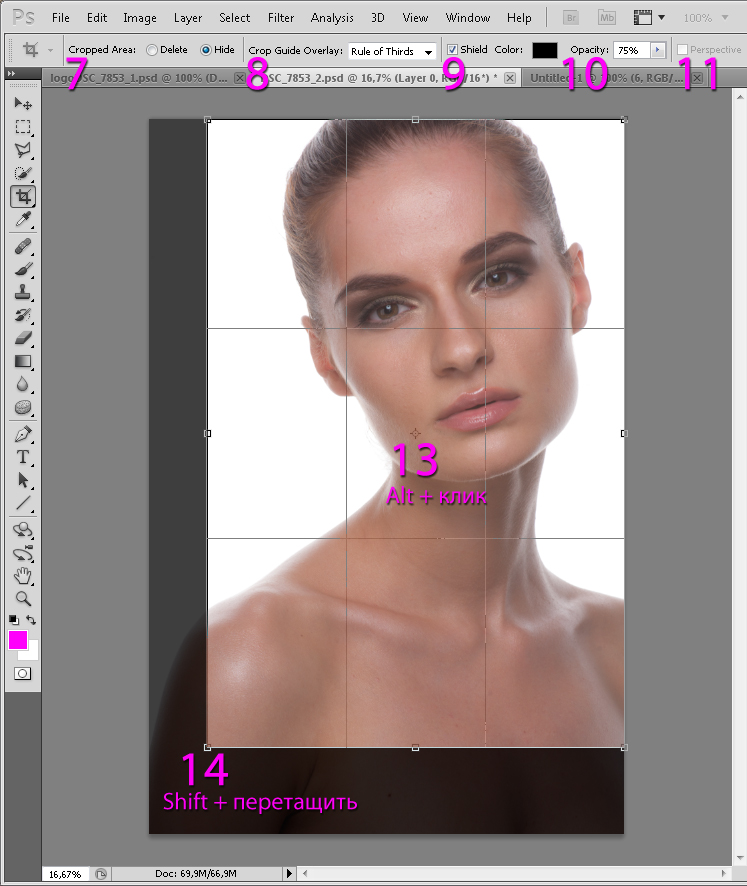
Task: Select the Delete cropped area option
Action: pos(151,50)
